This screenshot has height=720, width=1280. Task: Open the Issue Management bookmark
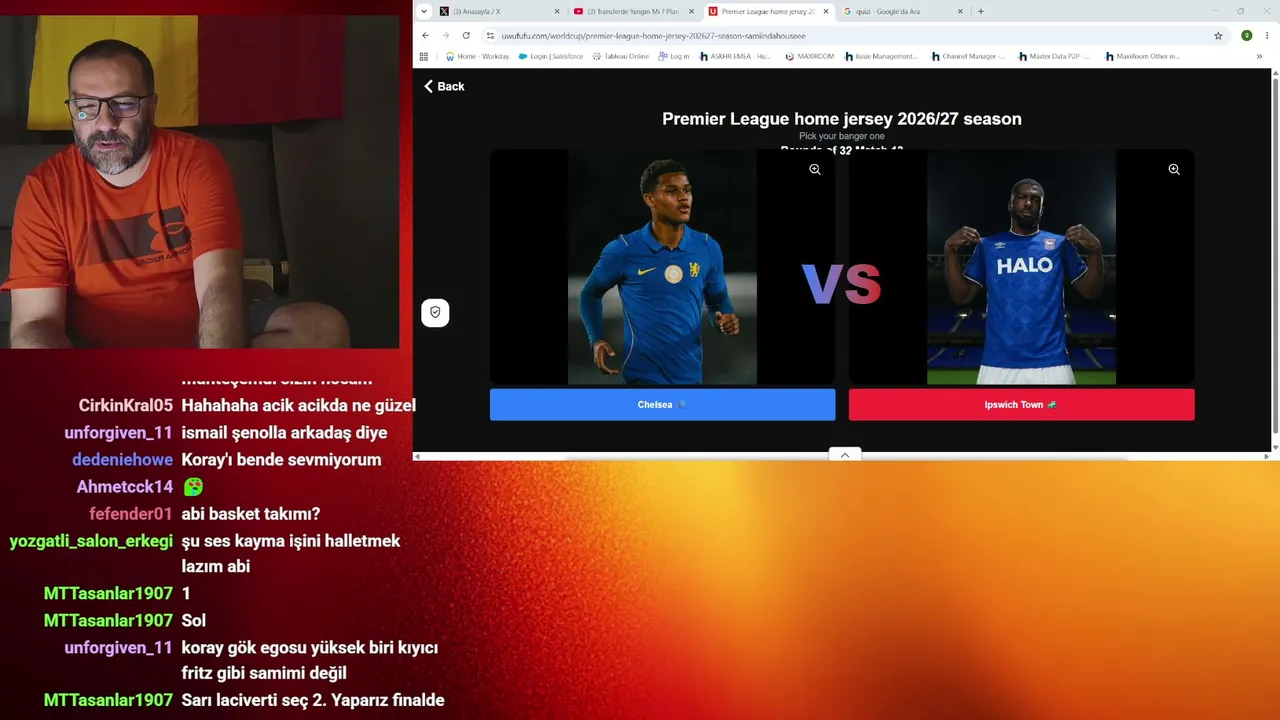(x=881, y=57)
